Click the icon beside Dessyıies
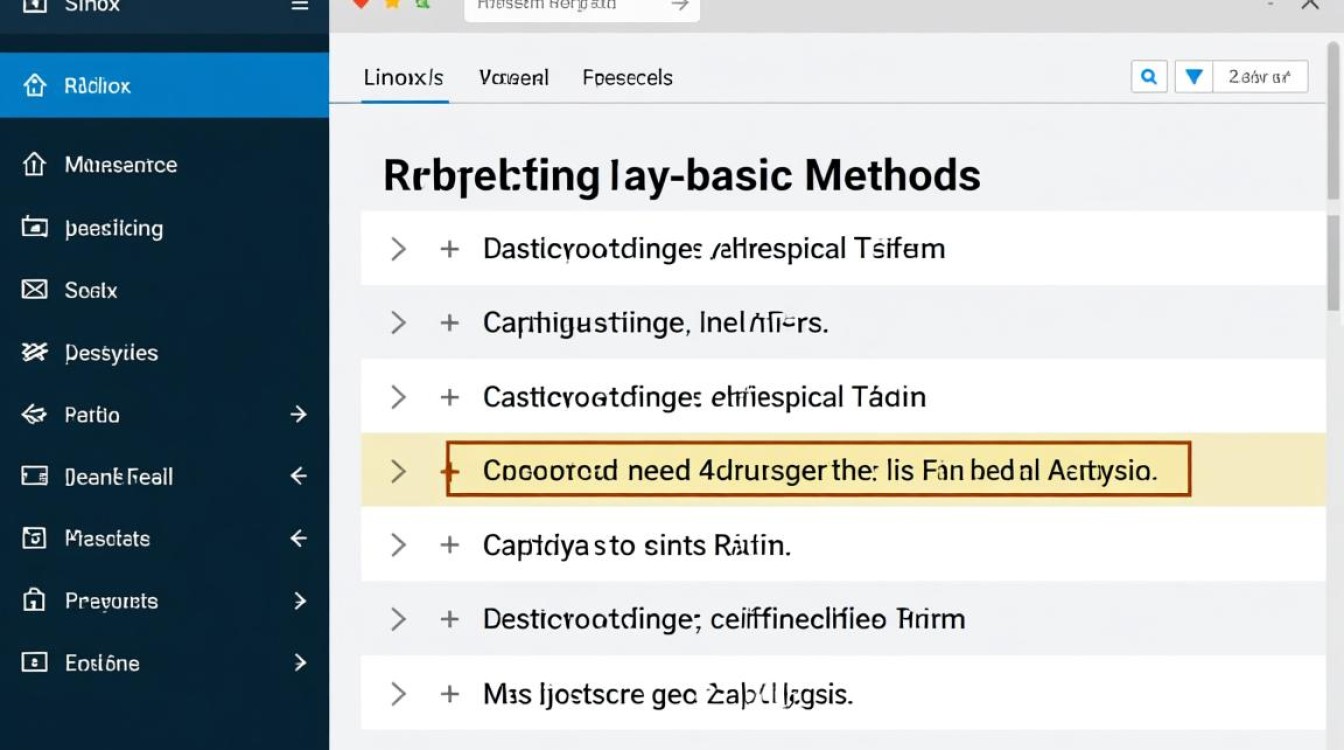The image size is (1344, 750). pyautogui.click(x=34, y=352)
